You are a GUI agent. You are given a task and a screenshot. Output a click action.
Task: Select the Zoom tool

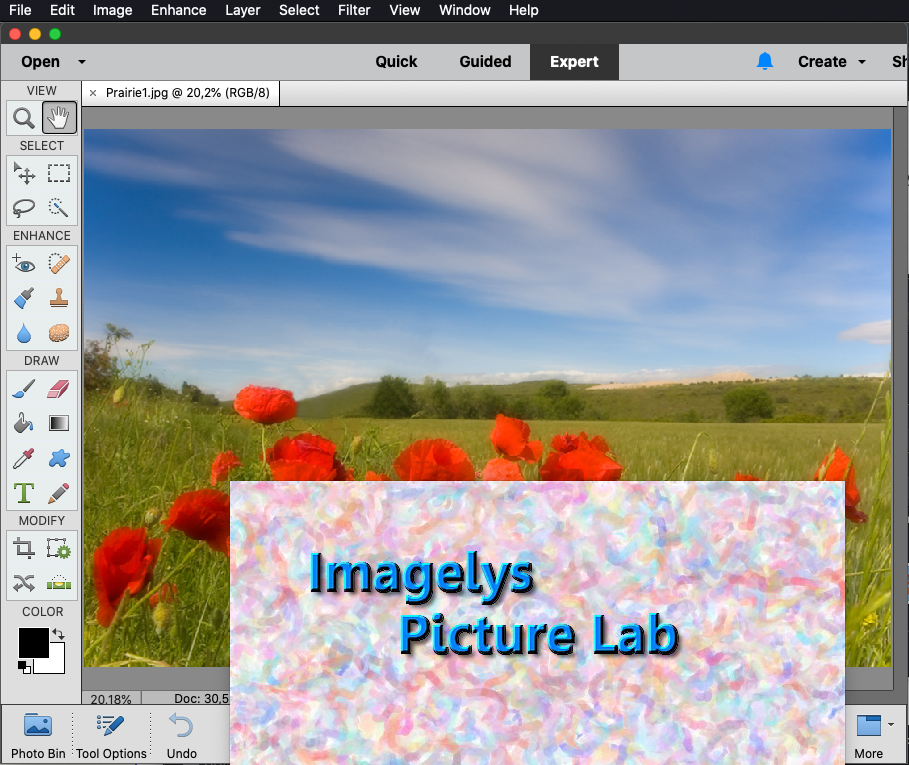[24, 118]
